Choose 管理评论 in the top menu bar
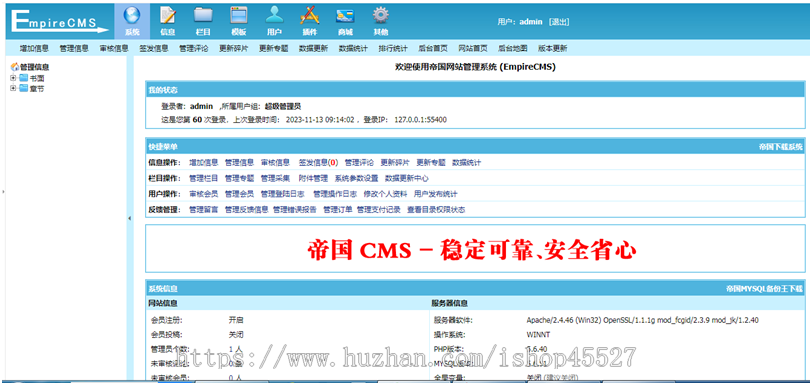This screenshot has width=812, height=385. coord(194,49)
